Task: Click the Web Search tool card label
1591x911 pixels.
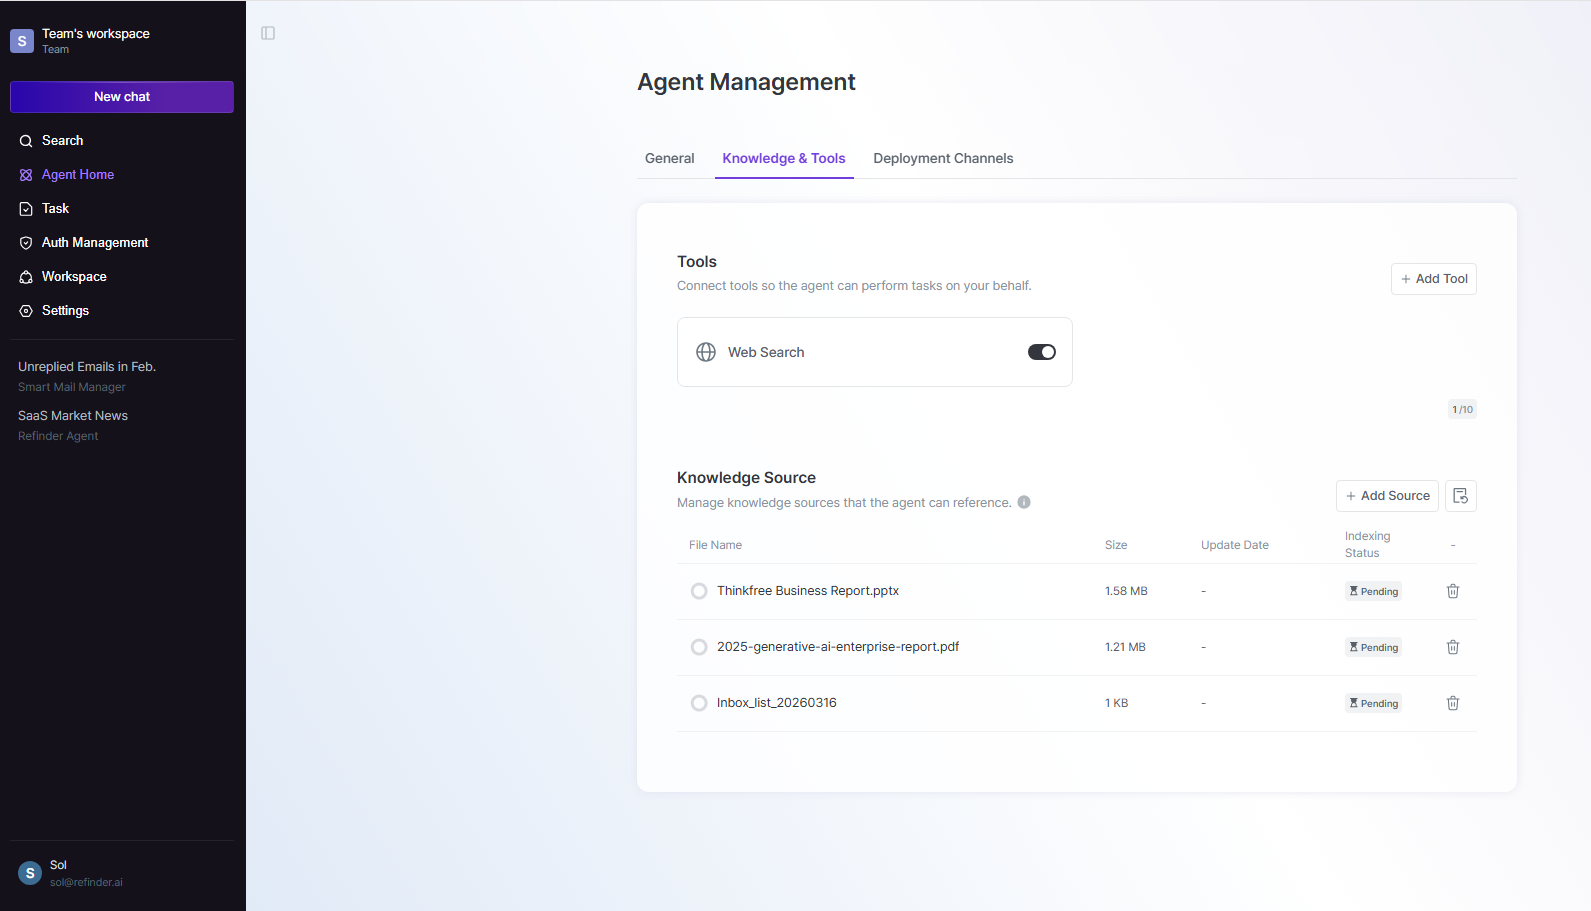Action: pyautogui.click(x=766, y=352)
